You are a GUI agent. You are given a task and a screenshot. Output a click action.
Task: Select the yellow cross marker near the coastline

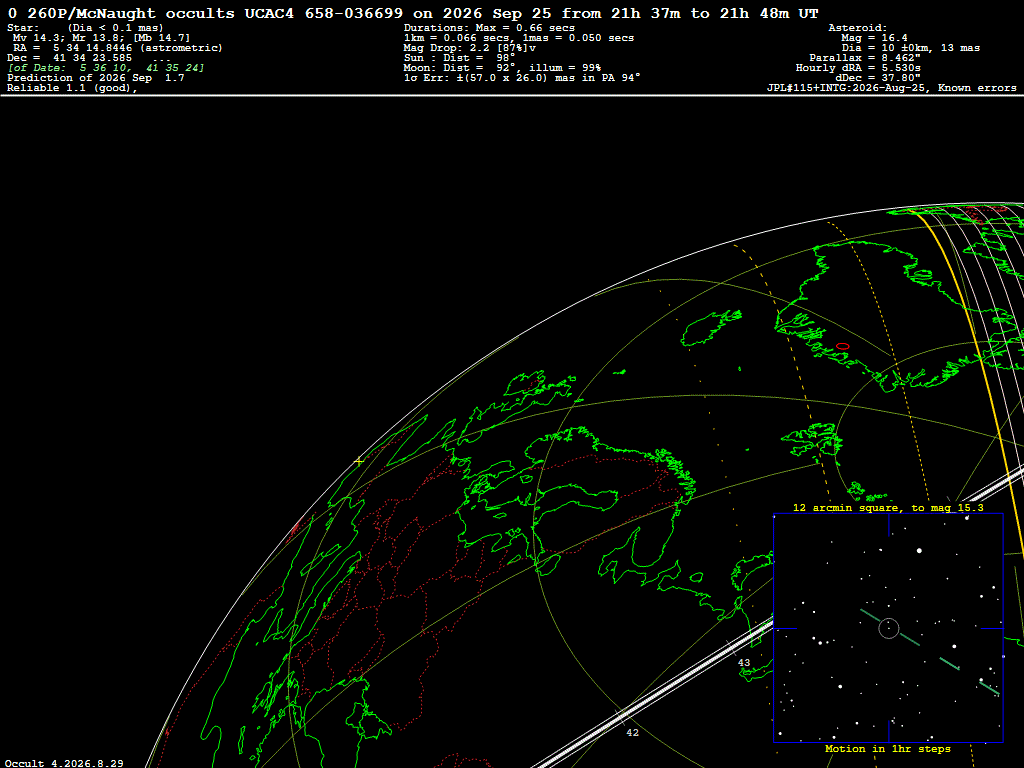(x=359, y=461)
